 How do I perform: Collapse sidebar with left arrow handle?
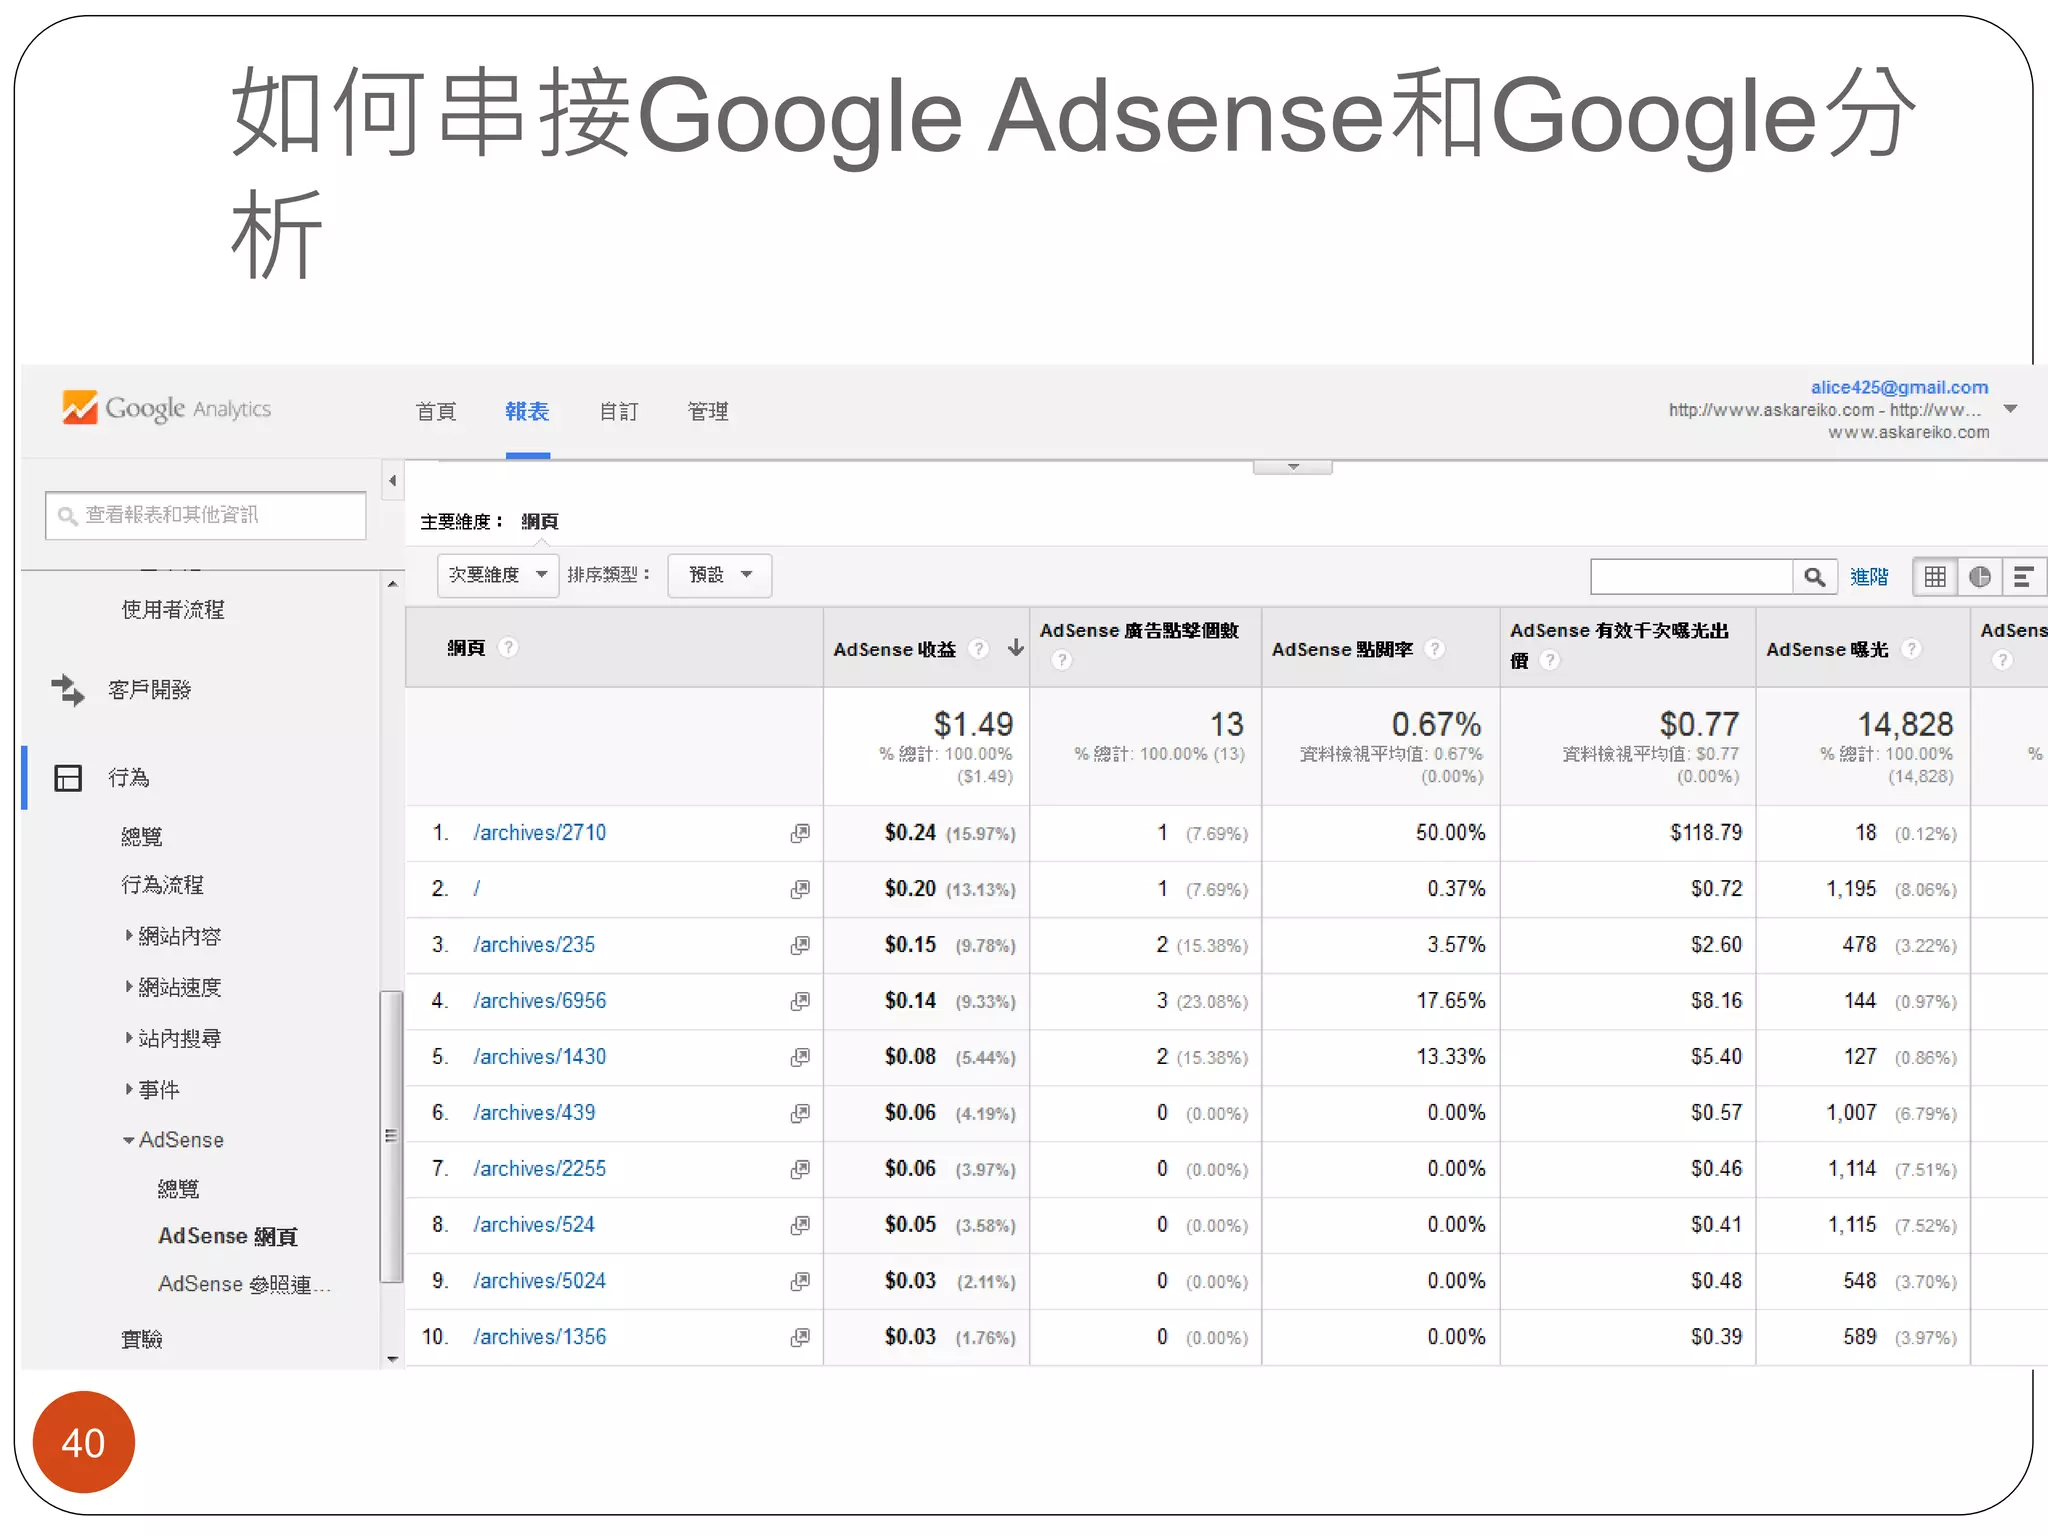393,481
